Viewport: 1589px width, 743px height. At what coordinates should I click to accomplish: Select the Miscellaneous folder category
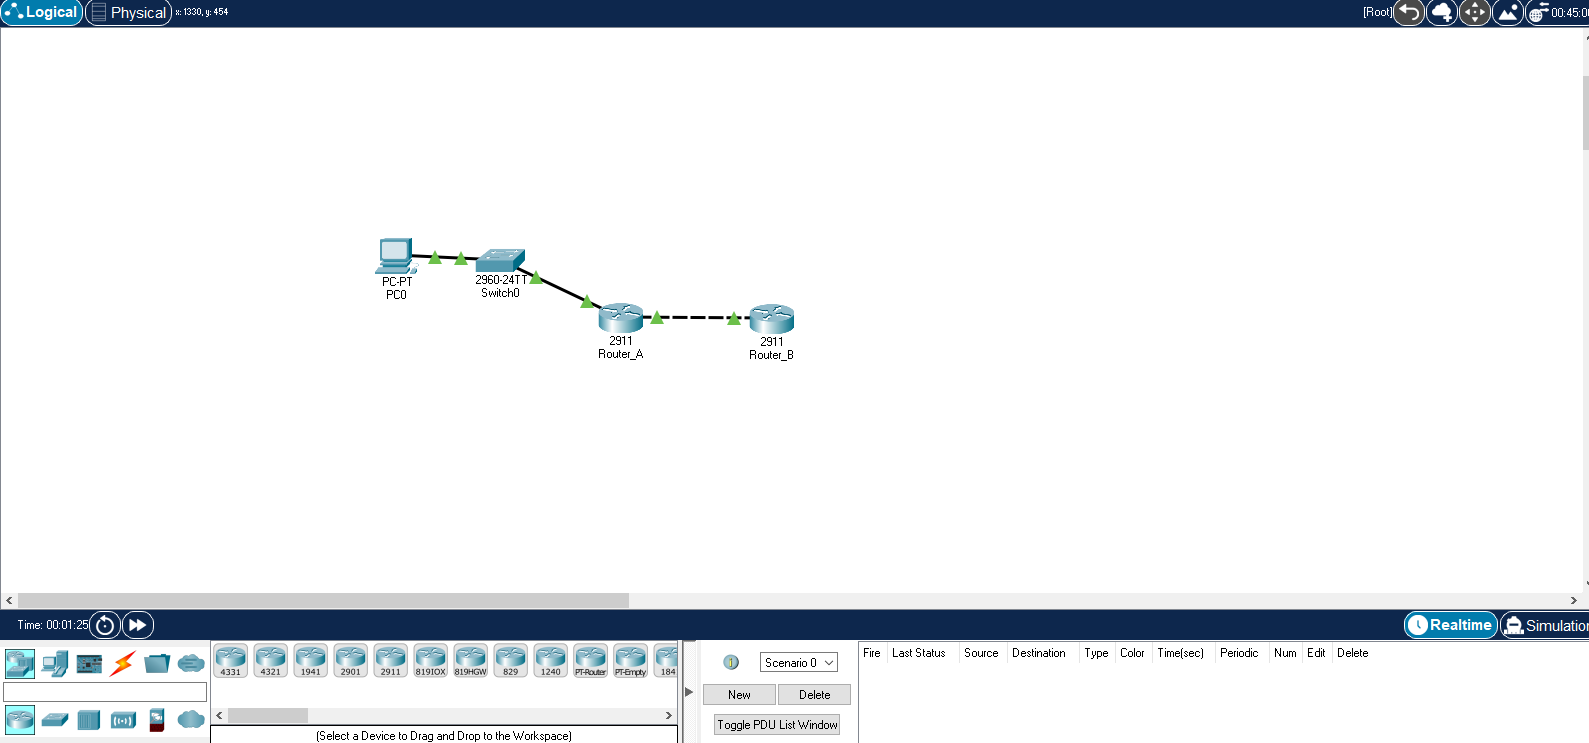click(x=157, y=663)
